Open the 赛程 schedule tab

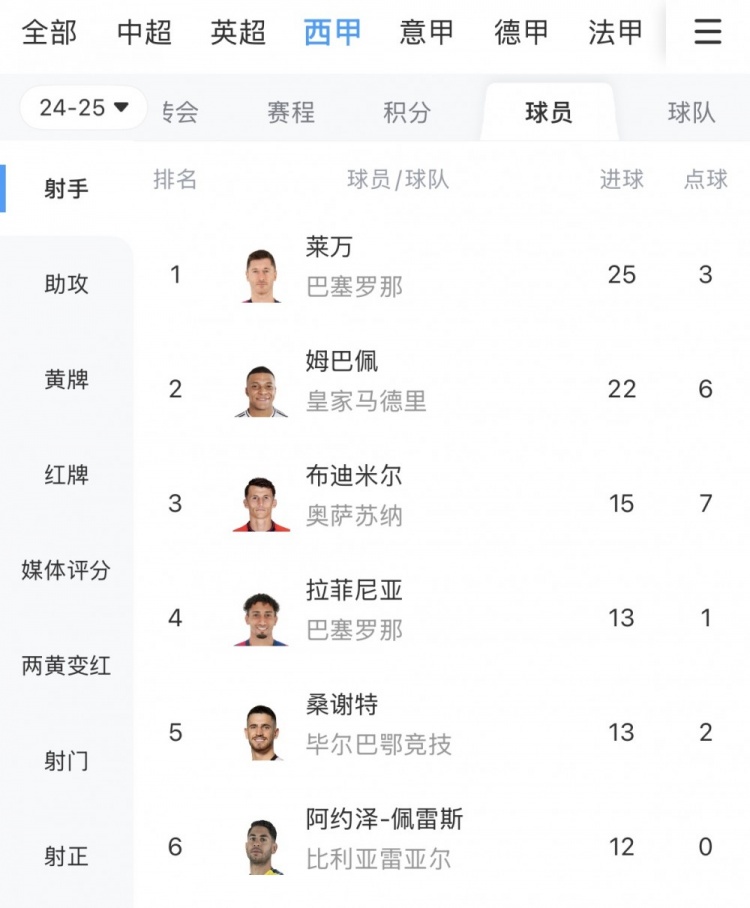[291, 112]
